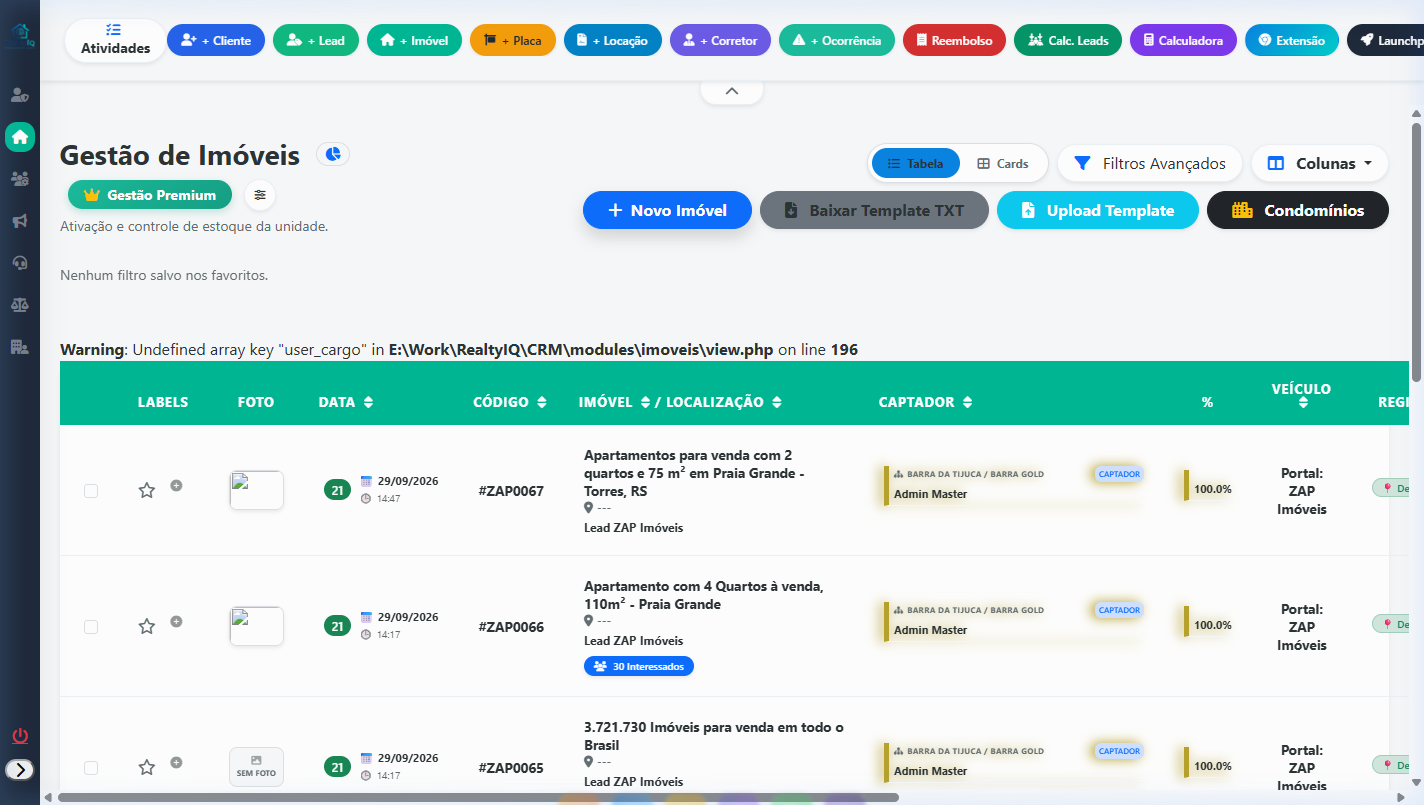The height and width of the screenshot is (805, 1424).
Task: Favorite property #ZAP0067 with the star
Action: tap(147, 490)
